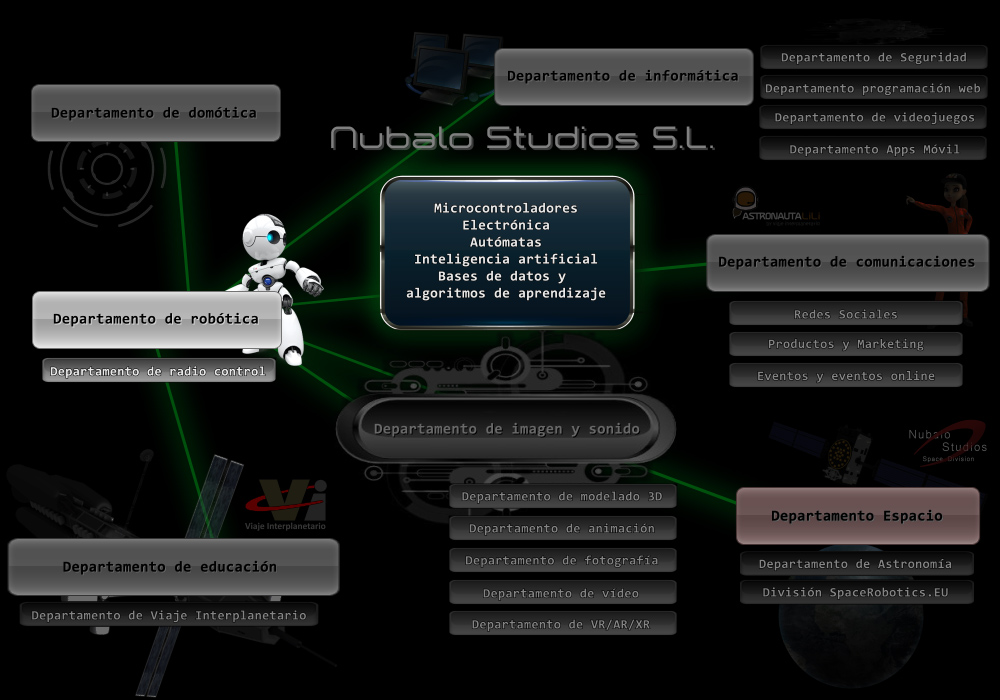Click the Vi Viaje Interplanetario logo
This screenshot has width=1000, height=700.
[x=286, y=505]
